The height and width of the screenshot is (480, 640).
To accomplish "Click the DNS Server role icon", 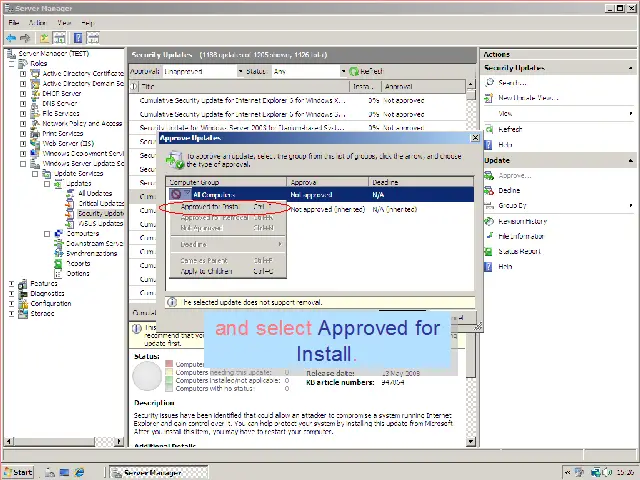I will pyautogui.click(x=36, y=104).
